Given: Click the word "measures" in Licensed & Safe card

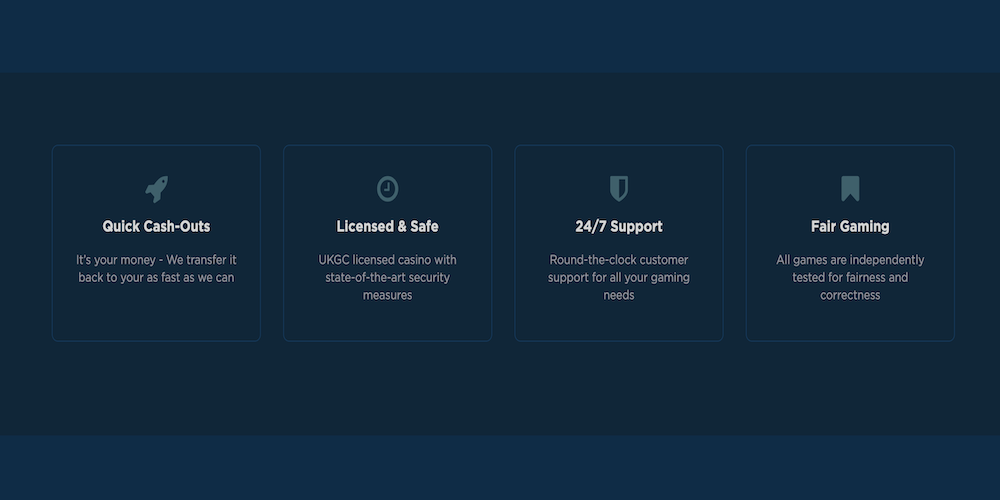Looking at the screenshot, I should [387, 295].
